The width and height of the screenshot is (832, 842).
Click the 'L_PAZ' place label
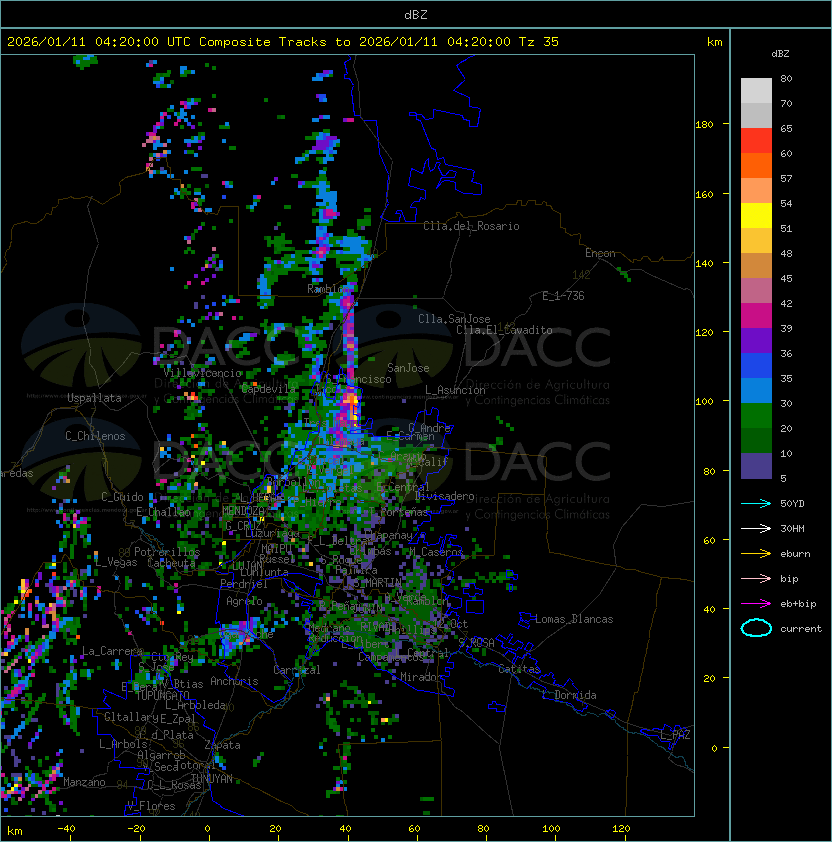[675, 735]
